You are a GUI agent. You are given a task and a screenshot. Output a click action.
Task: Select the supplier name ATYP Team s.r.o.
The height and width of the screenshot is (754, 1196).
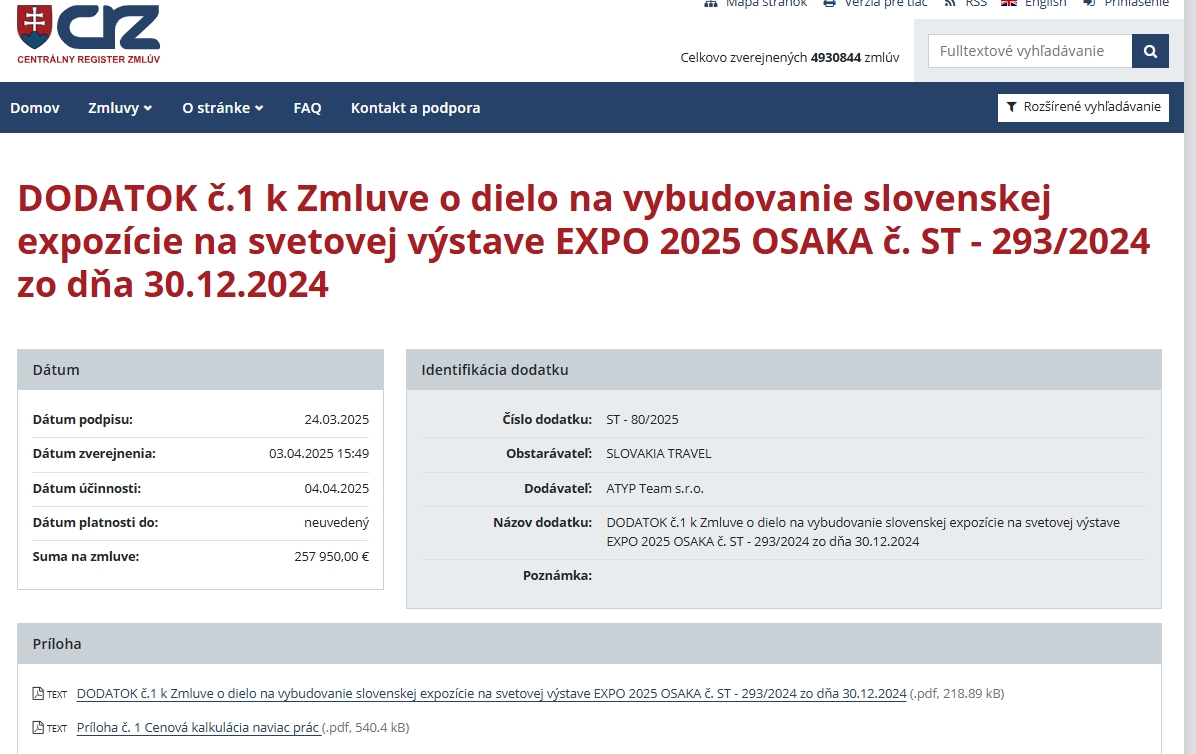pos(655,489)
